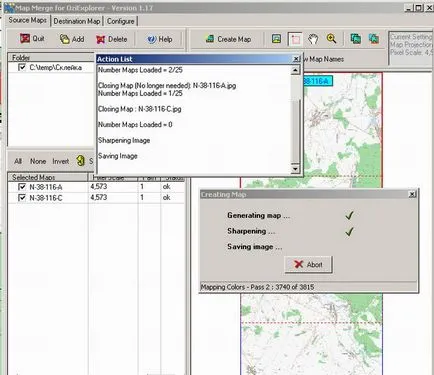Click 'Number Maps Loaded = 0' line

point(135,125)
